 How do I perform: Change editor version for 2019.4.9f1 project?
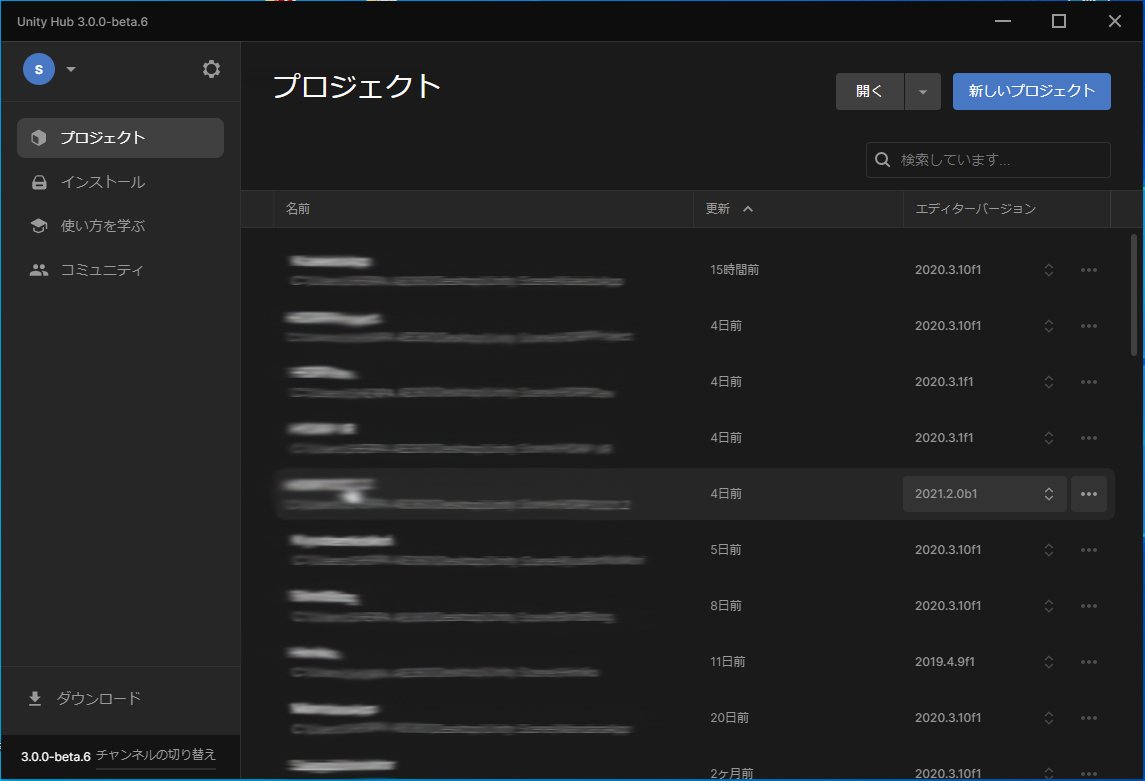coord(1049,662)
